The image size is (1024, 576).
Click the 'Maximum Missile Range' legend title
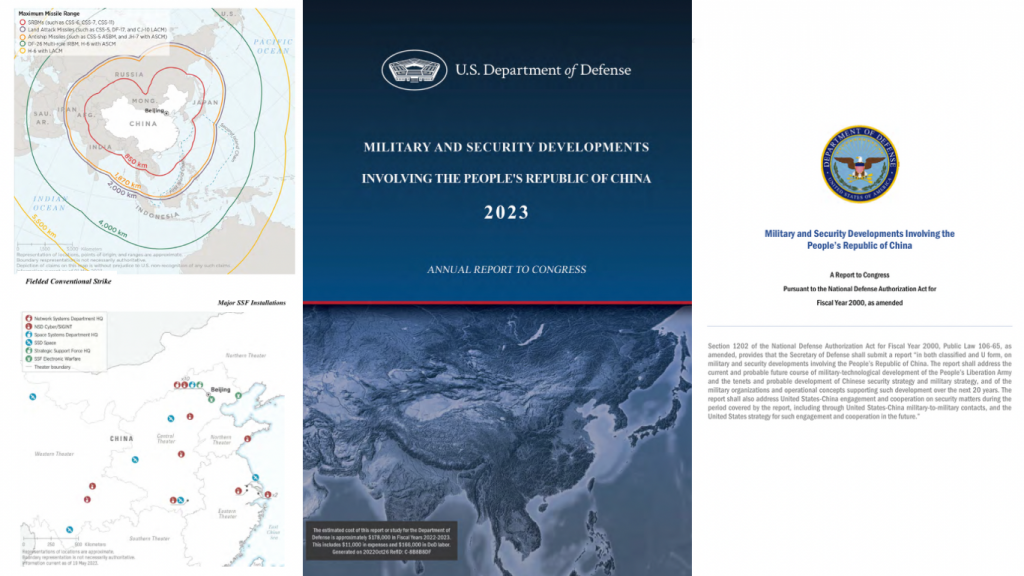pyautogui.click(x=49, y=13)
